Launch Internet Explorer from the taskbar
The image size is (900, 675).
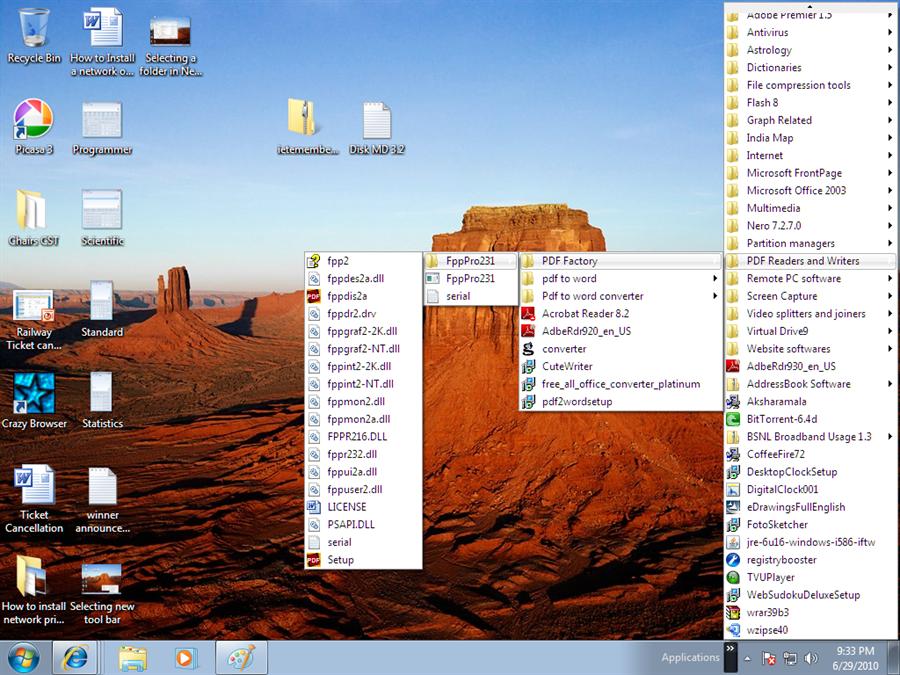coord(77,658)
